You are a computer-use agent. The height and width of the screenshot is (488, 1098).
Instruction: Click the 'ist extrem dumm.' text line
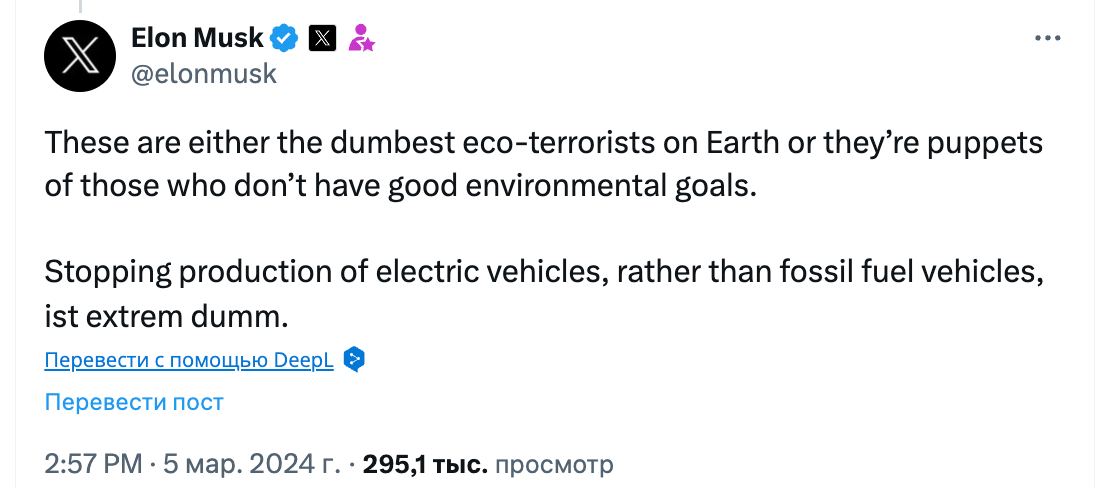pyautogui.click(x=166, y=317)
